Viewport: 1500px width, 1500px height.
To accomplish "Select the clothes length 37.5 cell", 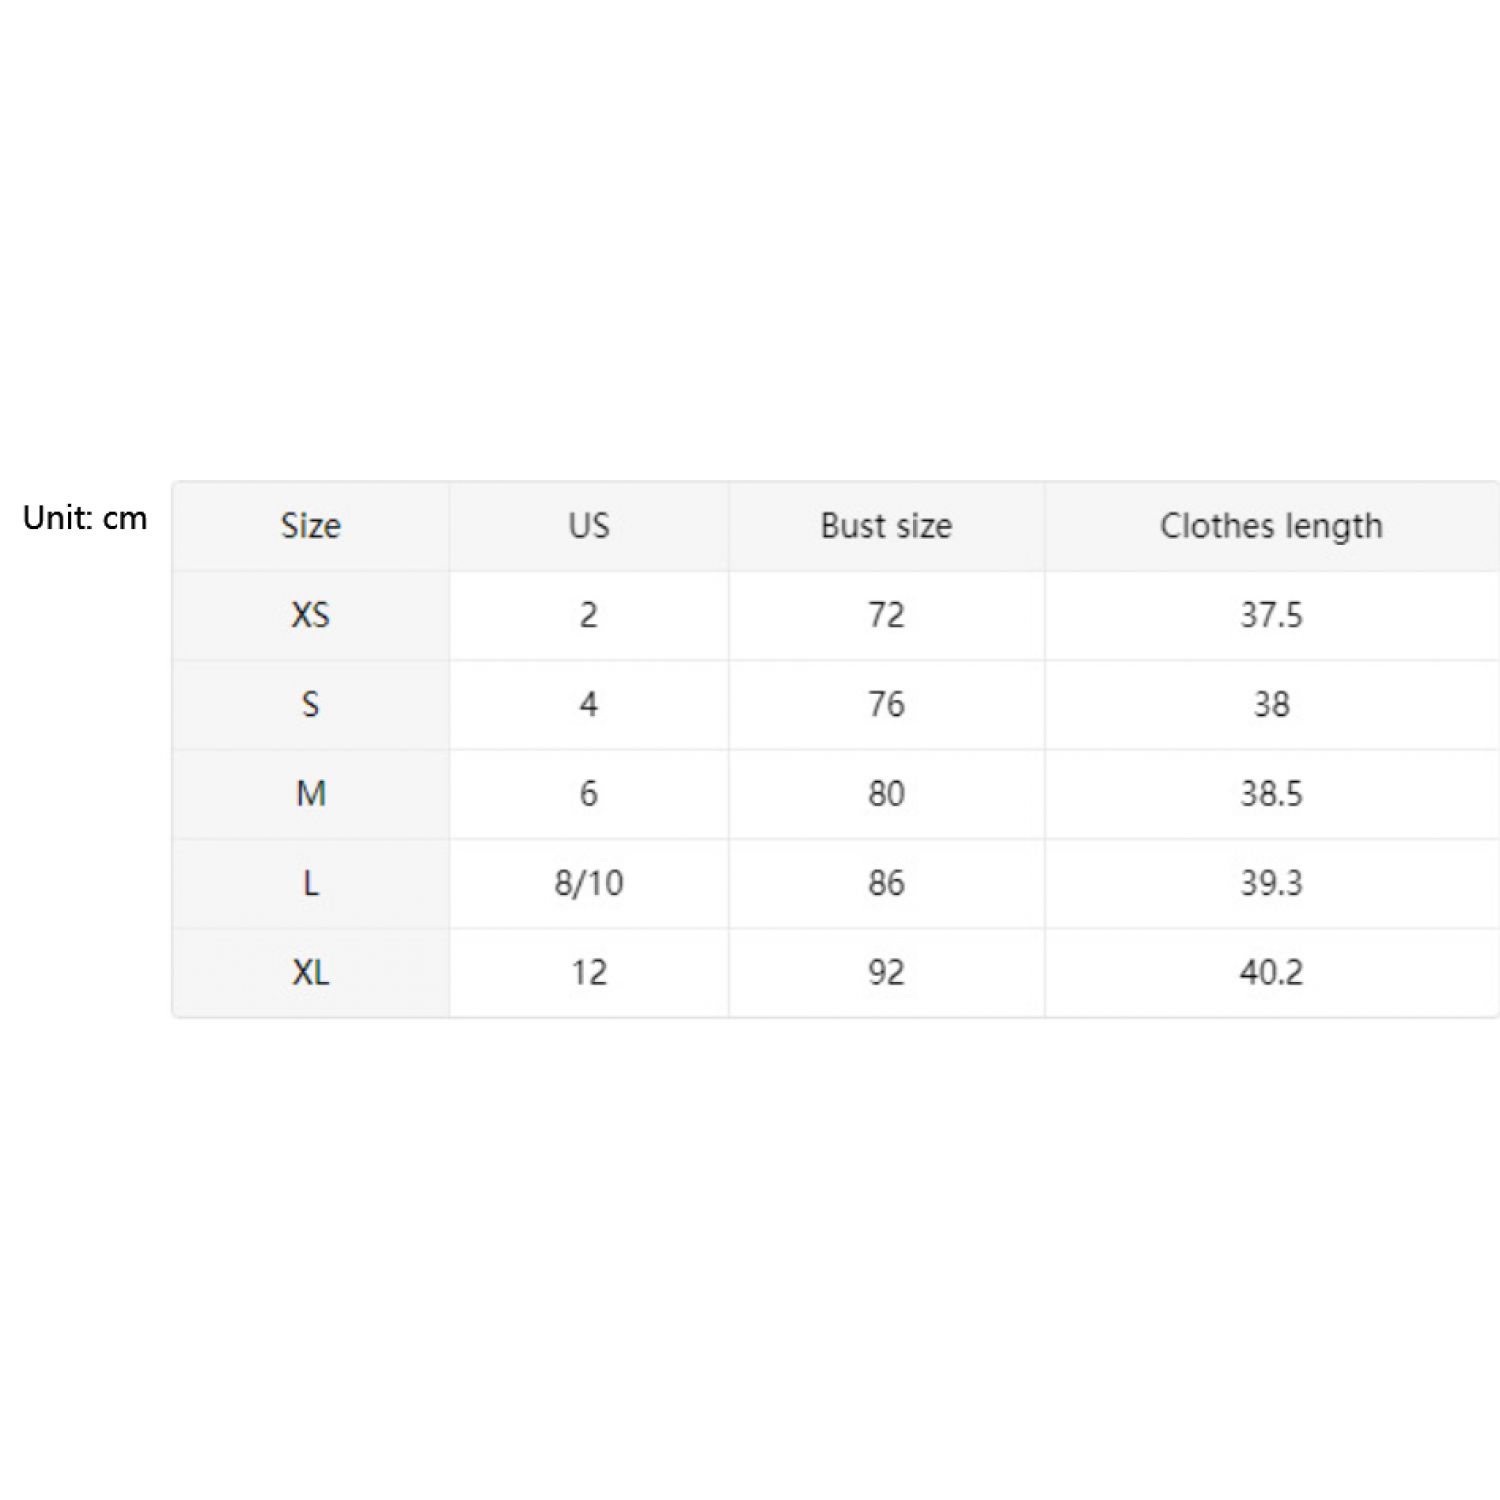I will click(1271, 615).
